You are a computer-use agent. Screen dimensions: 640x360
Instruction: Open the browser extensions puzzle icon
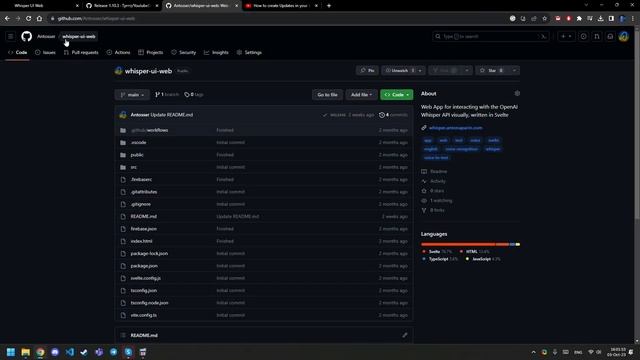(x=579, y=18)
